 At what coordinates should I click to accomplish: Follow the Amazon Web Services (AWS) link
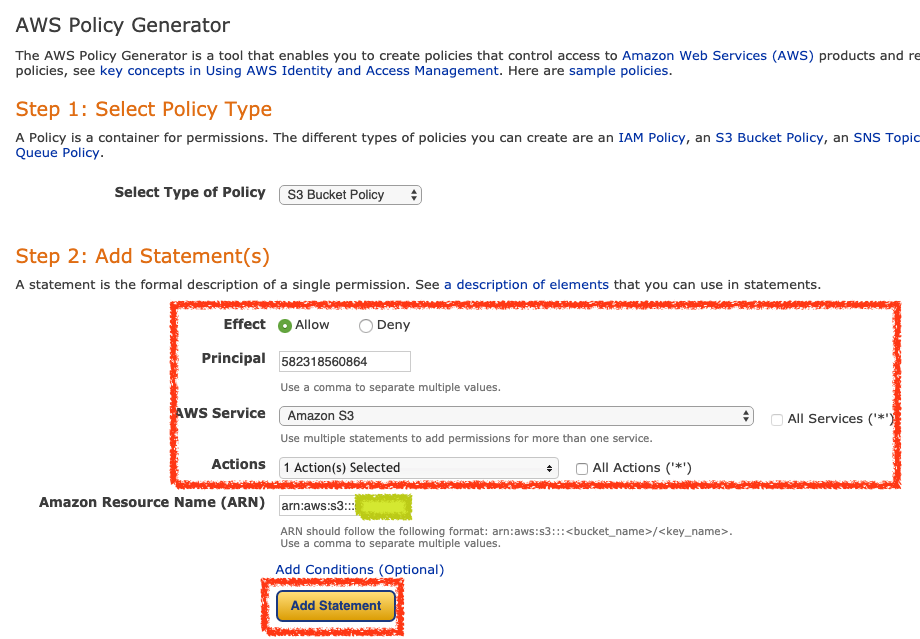tap(718, 55)
